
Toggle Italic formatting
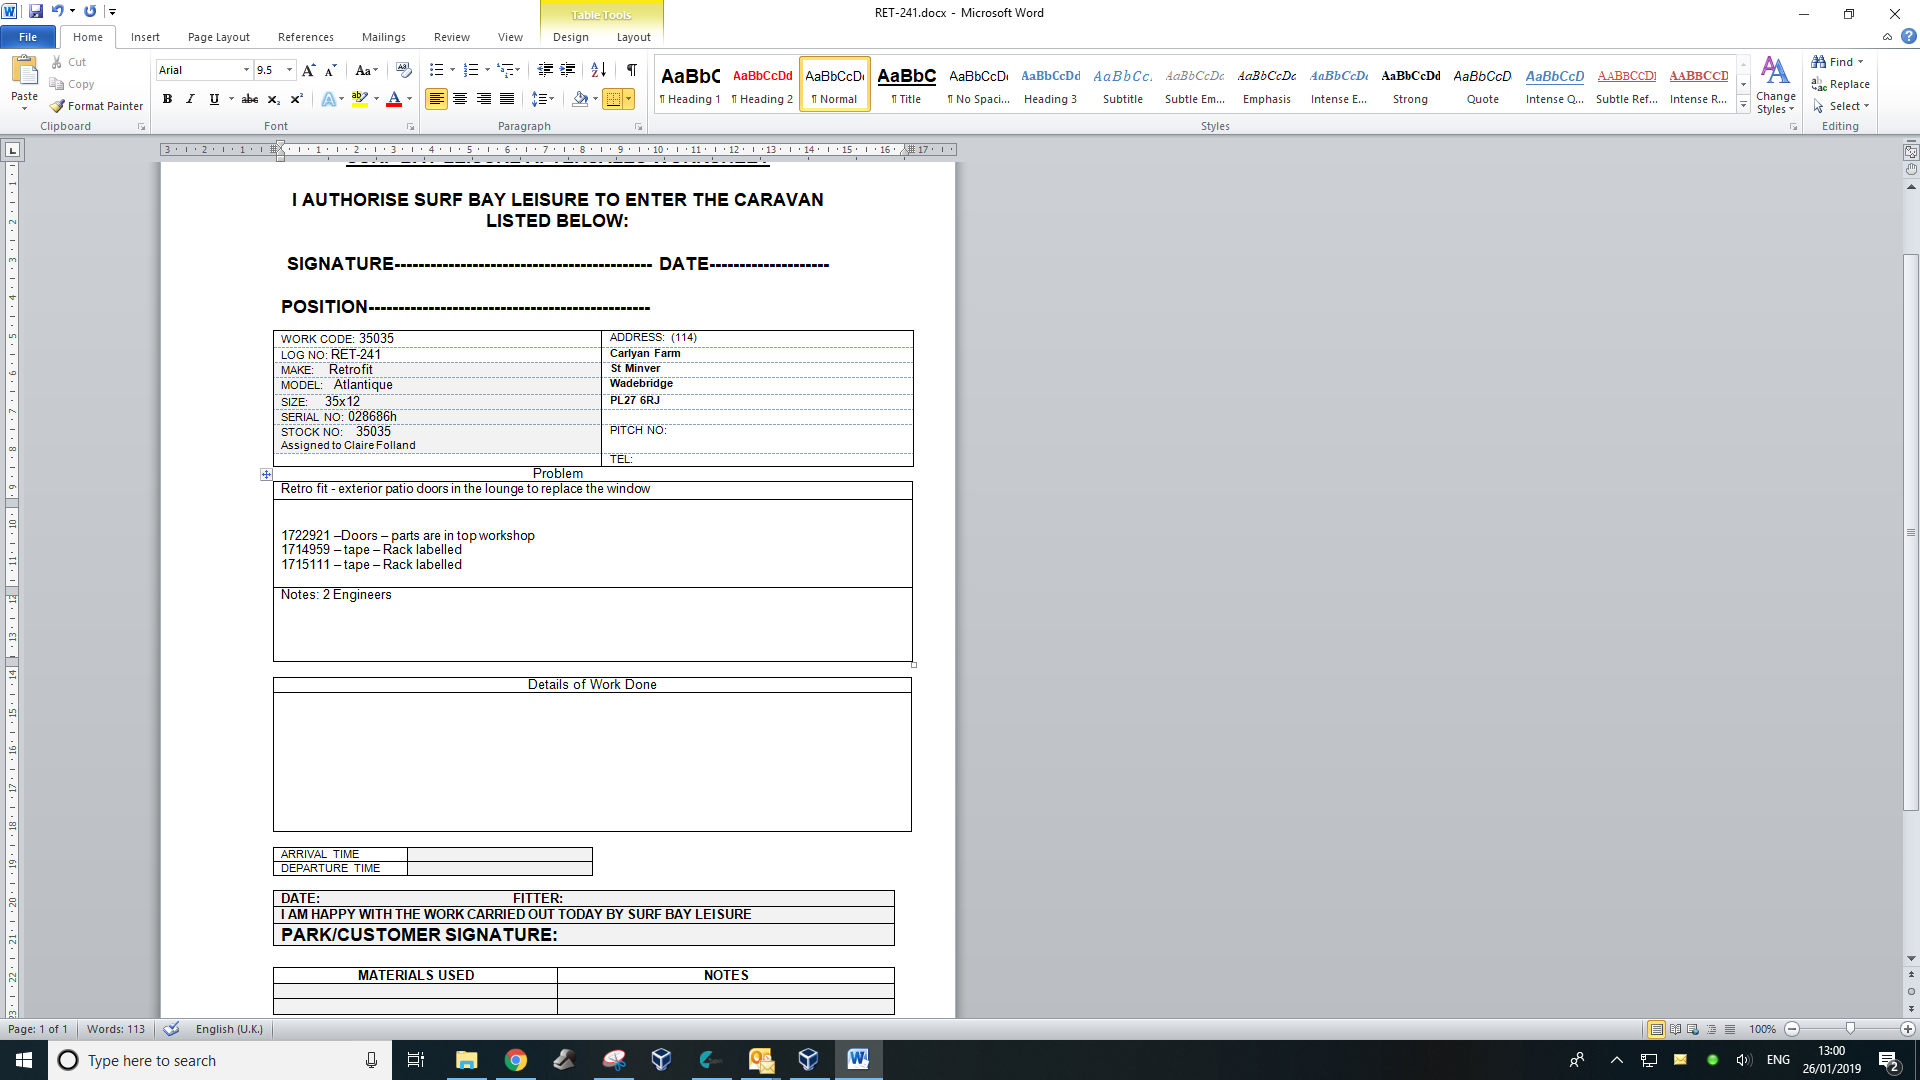(x=190, y=99)
